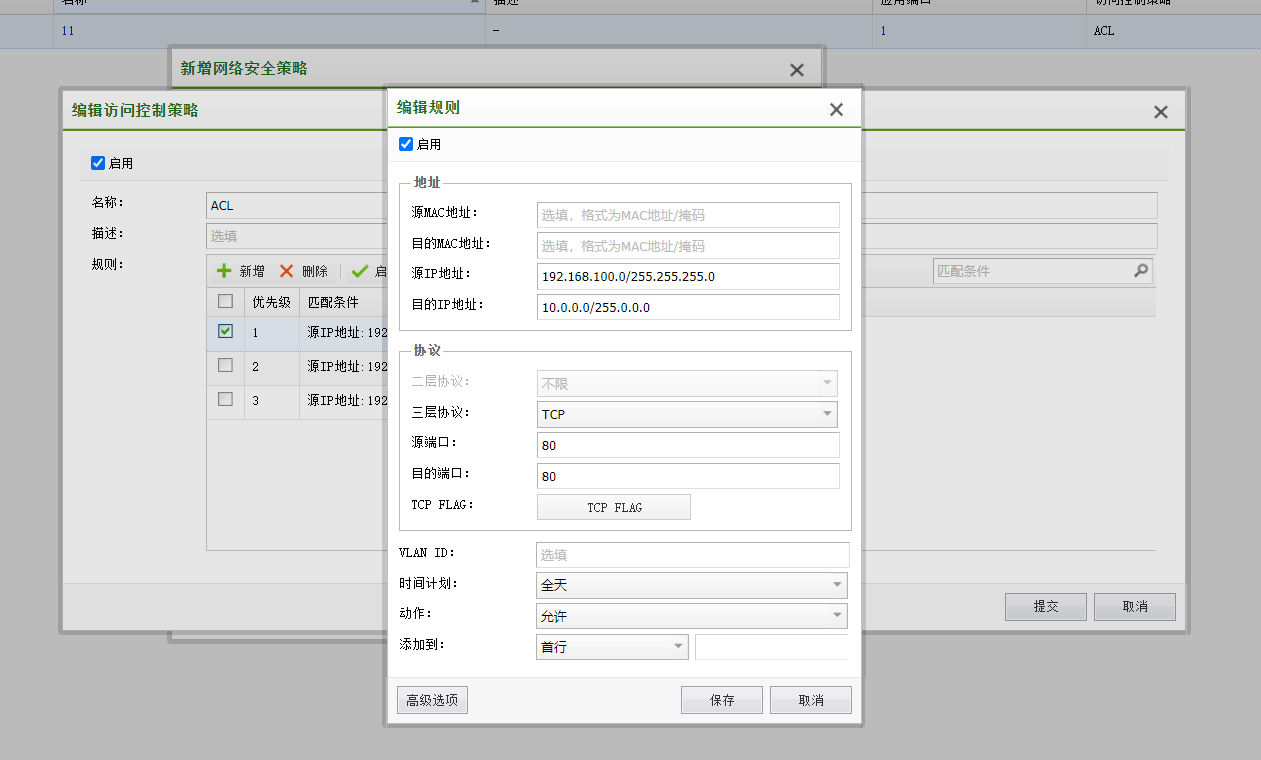Close the 编辑访问控制策略 dialog
1261x760 pixels.
pos(1160,112)
